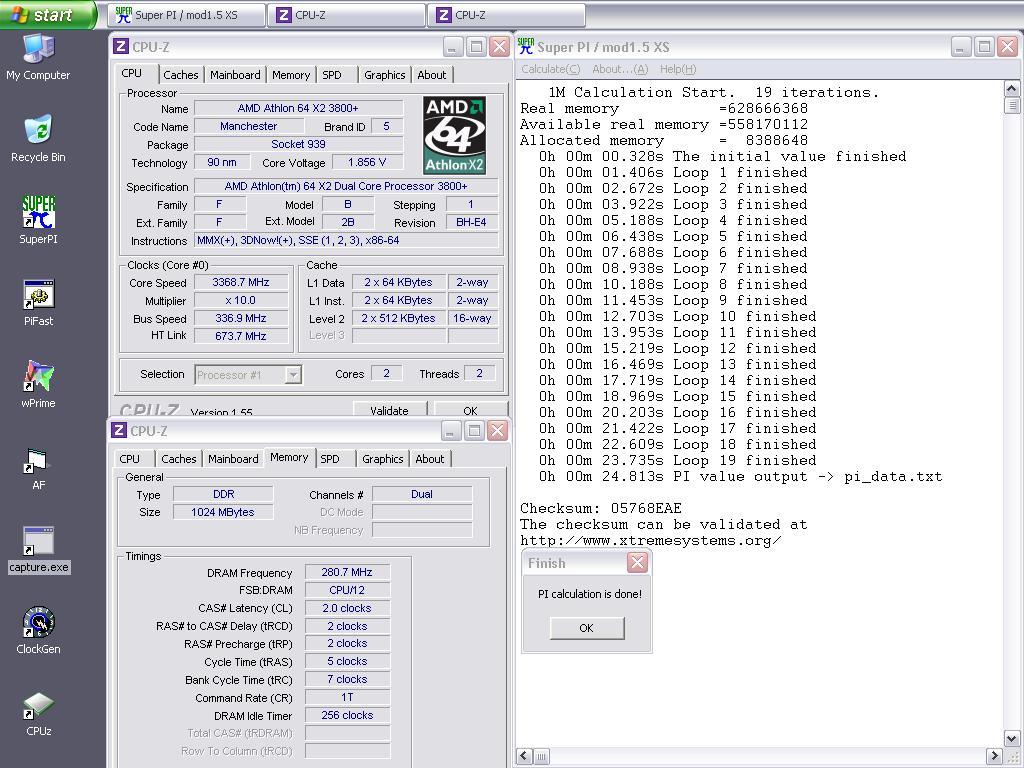Open Graphics tab in lower CPU-Z window
This screenshot has width=1024, height=768.
pyautogui.click(x=383, y=459)
